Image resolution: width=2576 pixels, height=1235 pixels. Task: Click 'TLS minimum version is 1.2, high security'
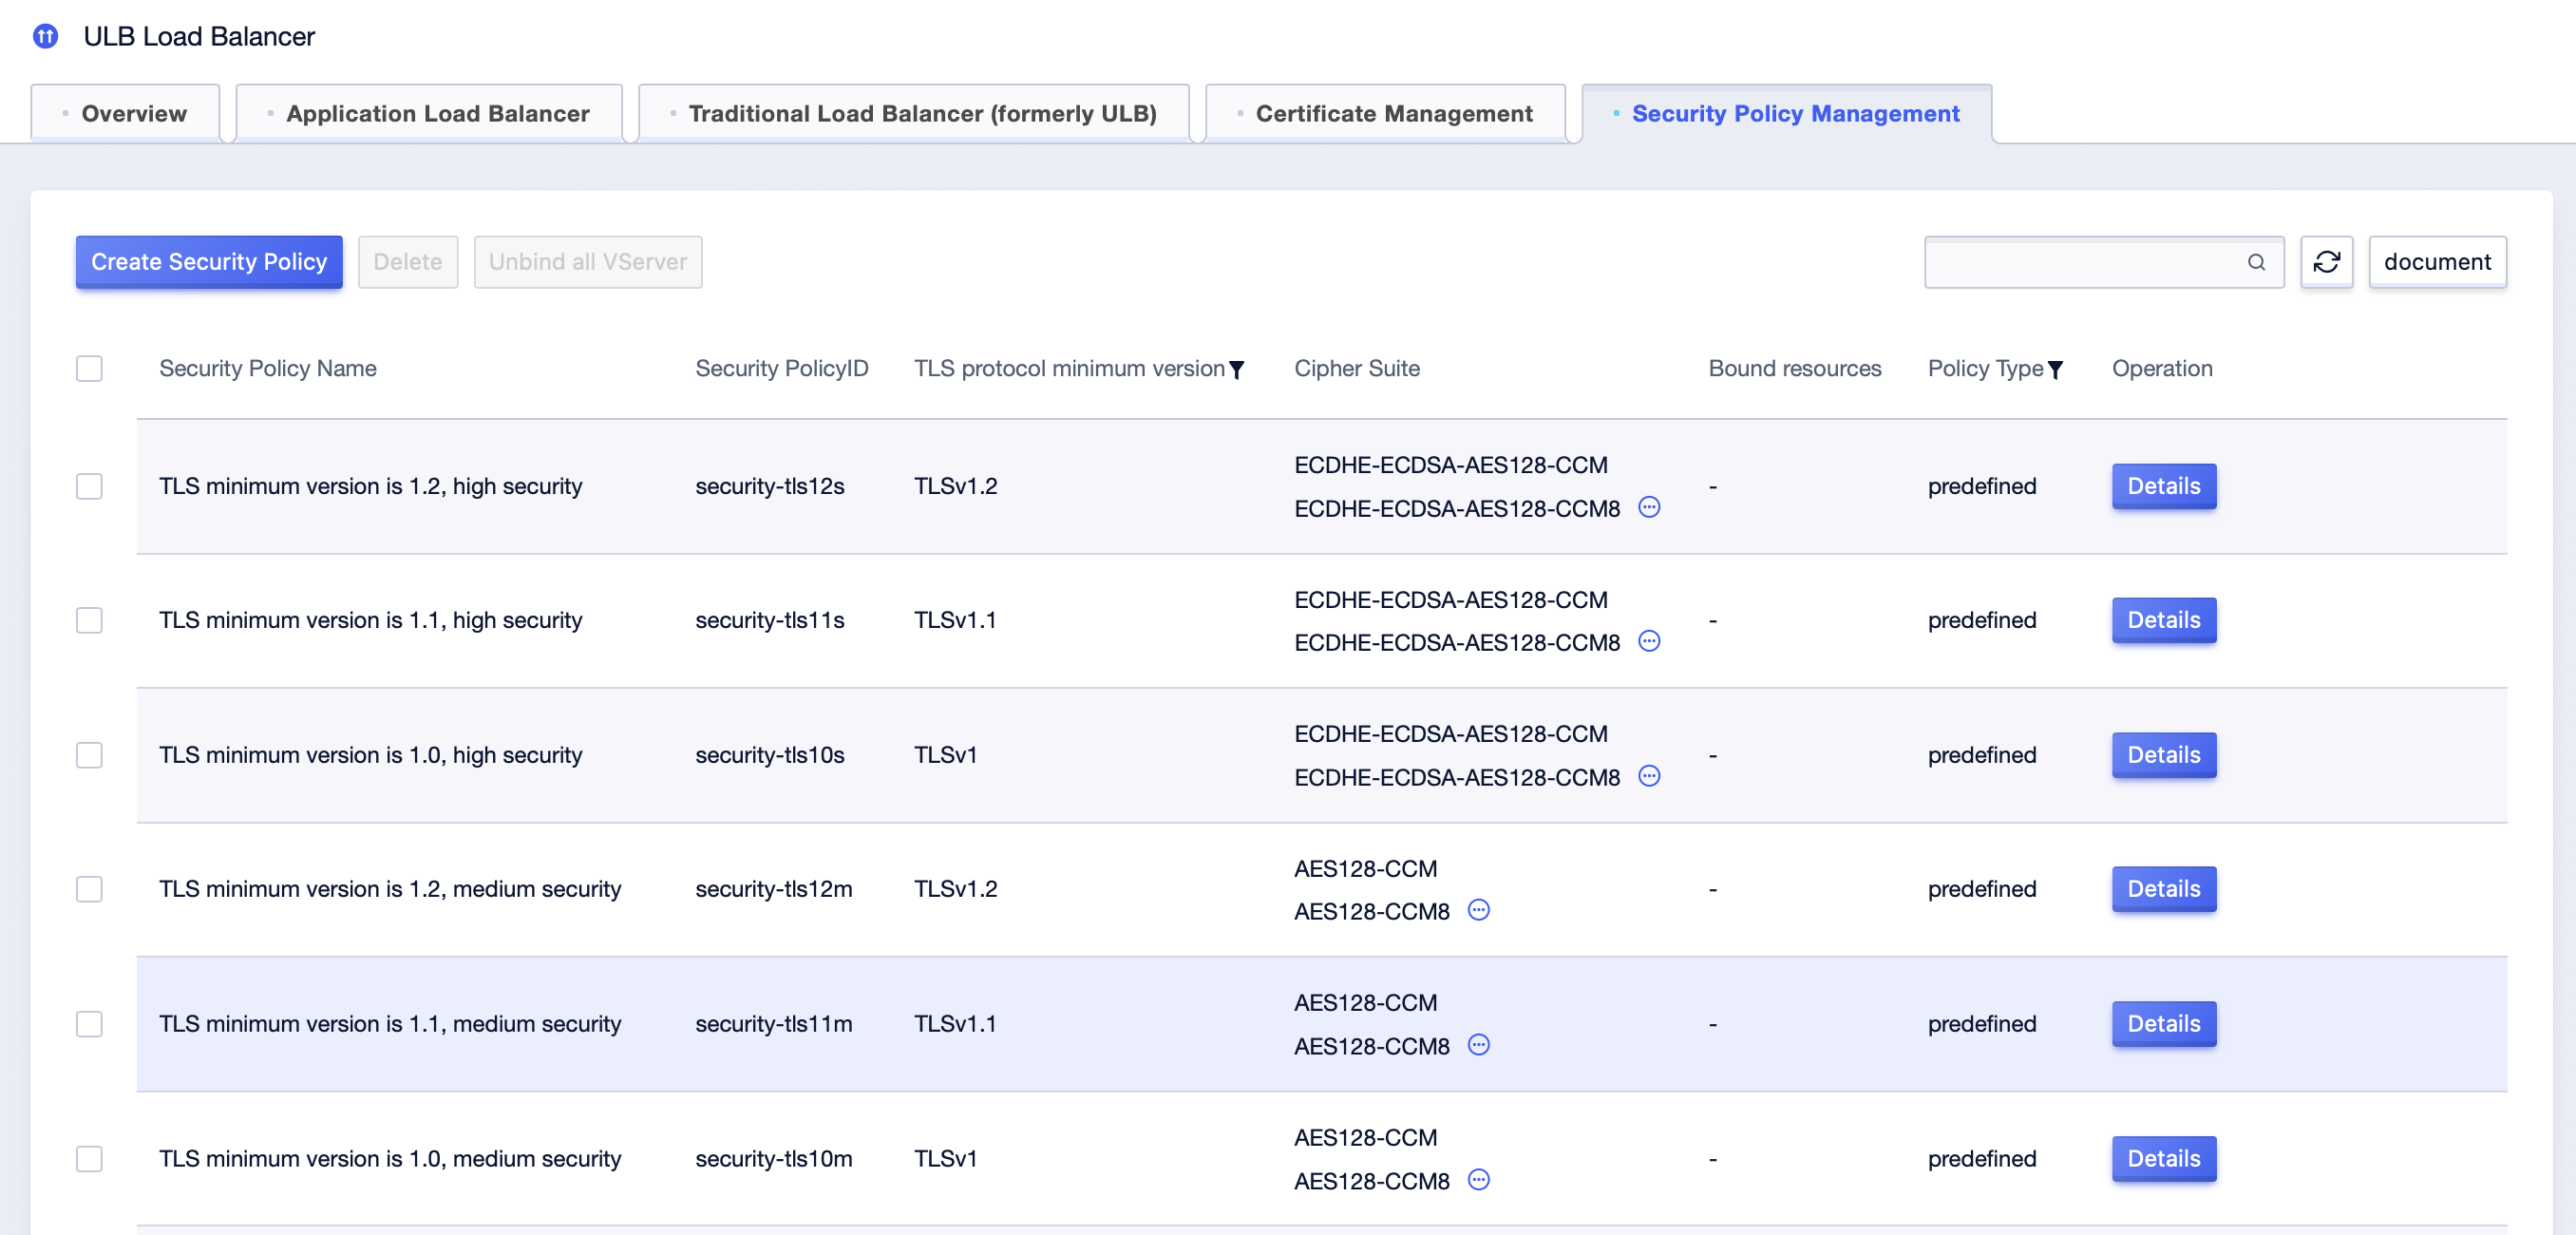[371, 486]
